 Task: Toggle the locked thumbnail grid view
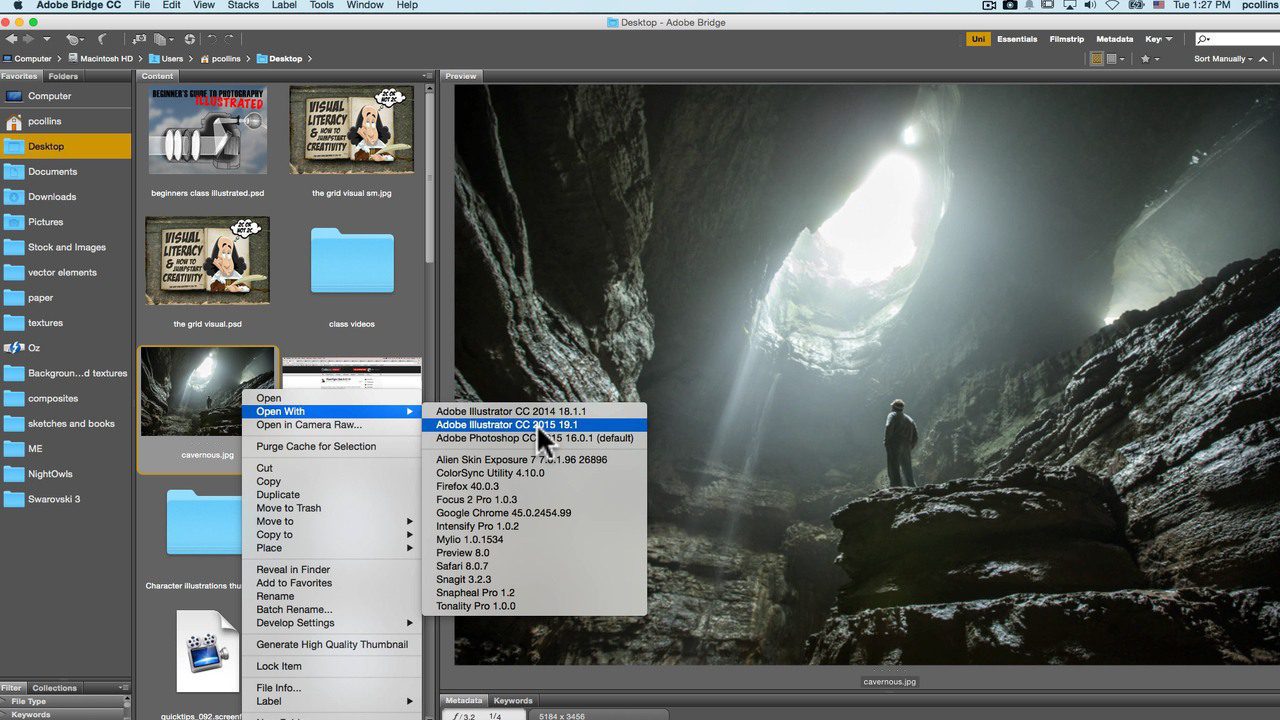(1096, 59)
